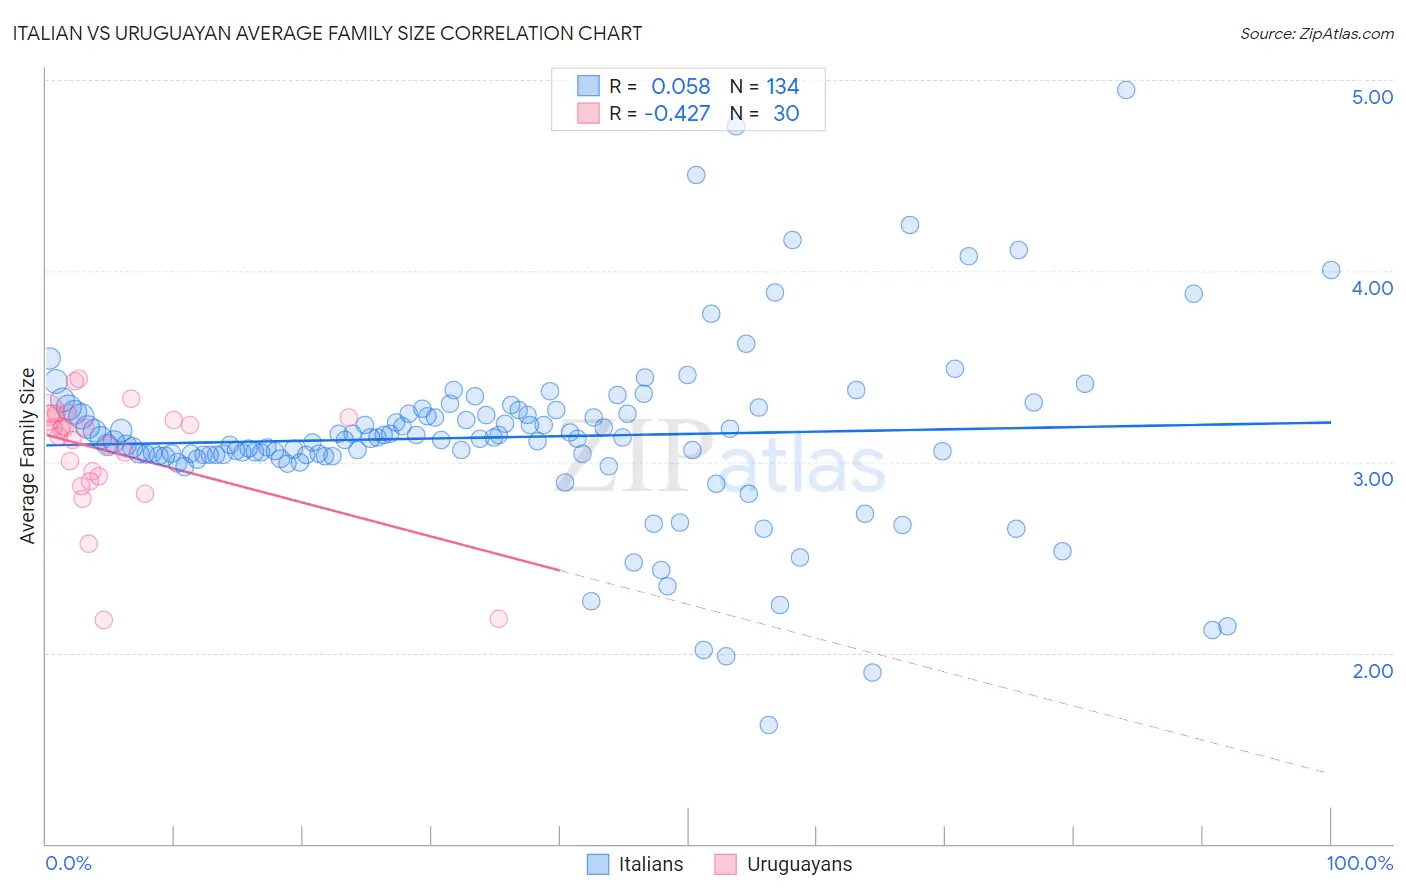The image size is (1406, 892).
Task: Click the 100.0% x-axis label
Action: pos(1360,863)
